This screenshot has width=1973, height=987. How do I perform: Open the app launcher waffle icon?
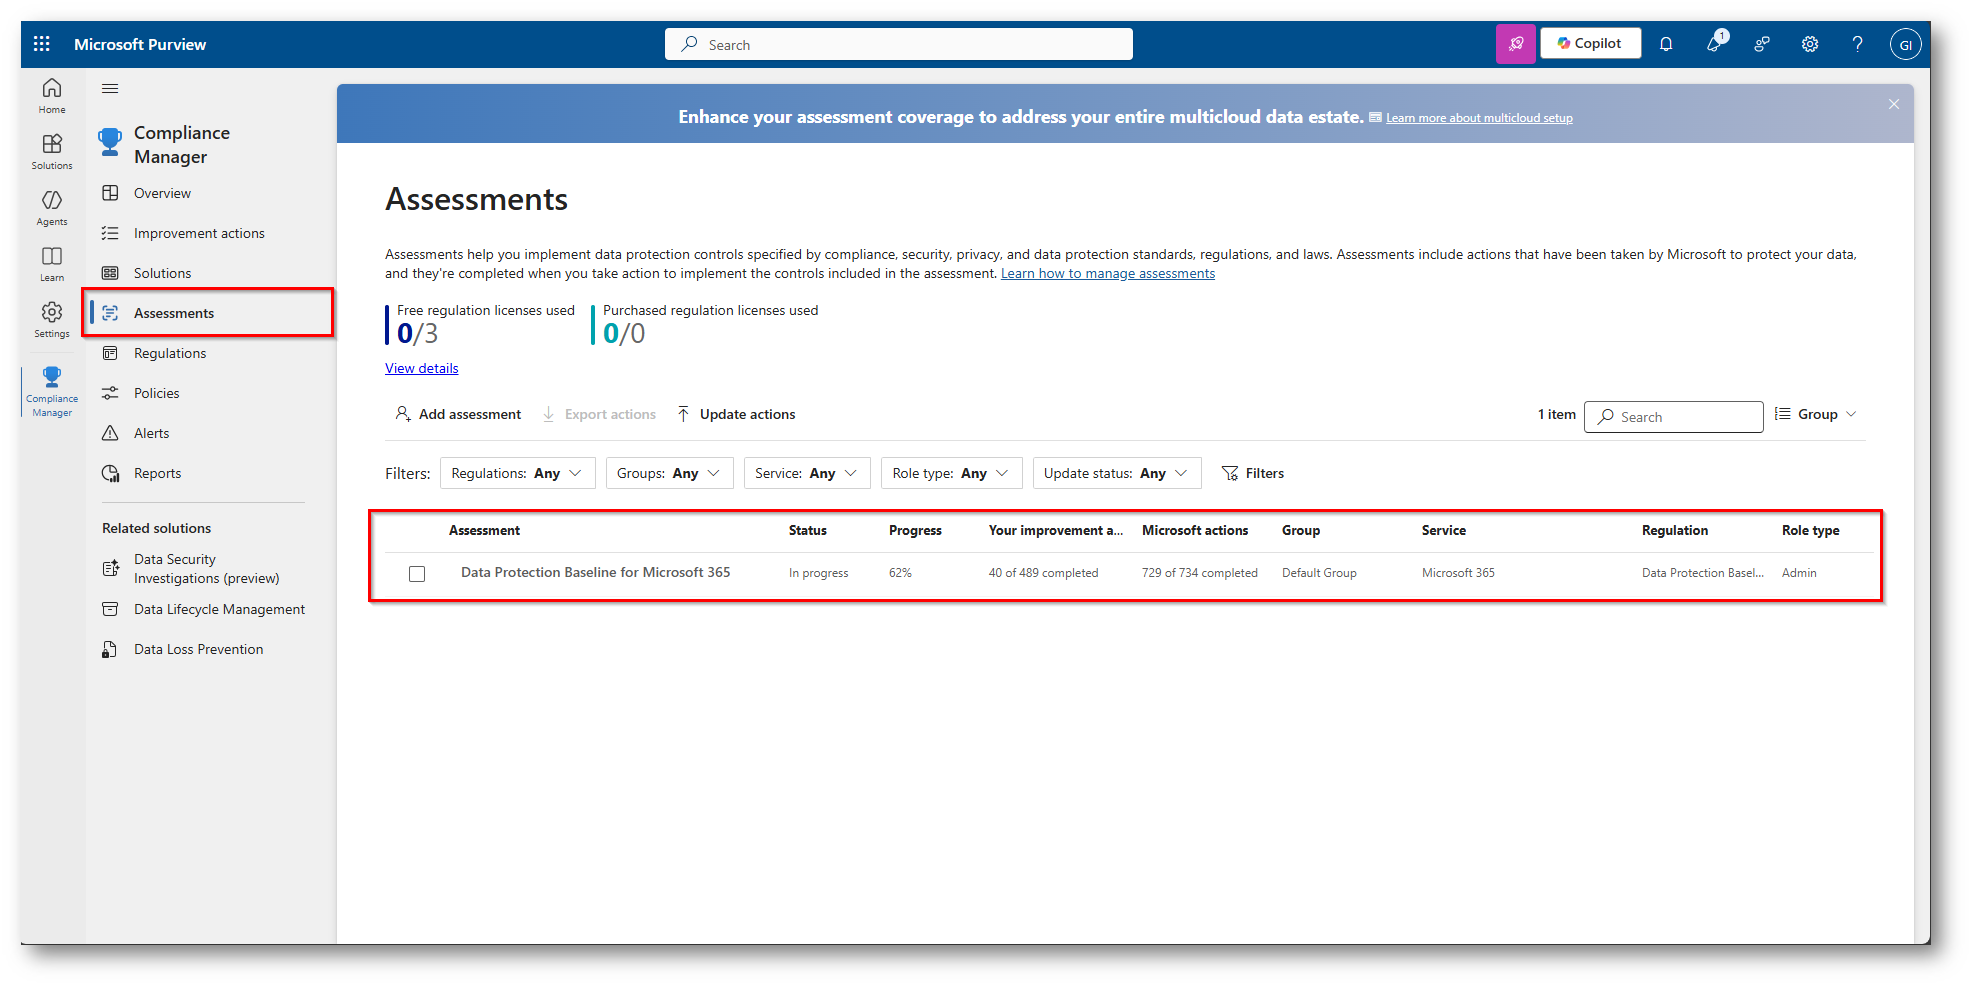click(x=42, y=44)
